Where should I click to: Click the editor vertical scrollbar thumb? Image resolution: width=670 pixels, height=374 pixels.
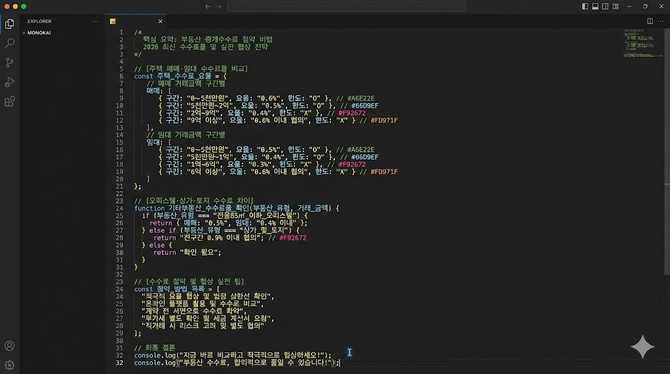point(667,152)
